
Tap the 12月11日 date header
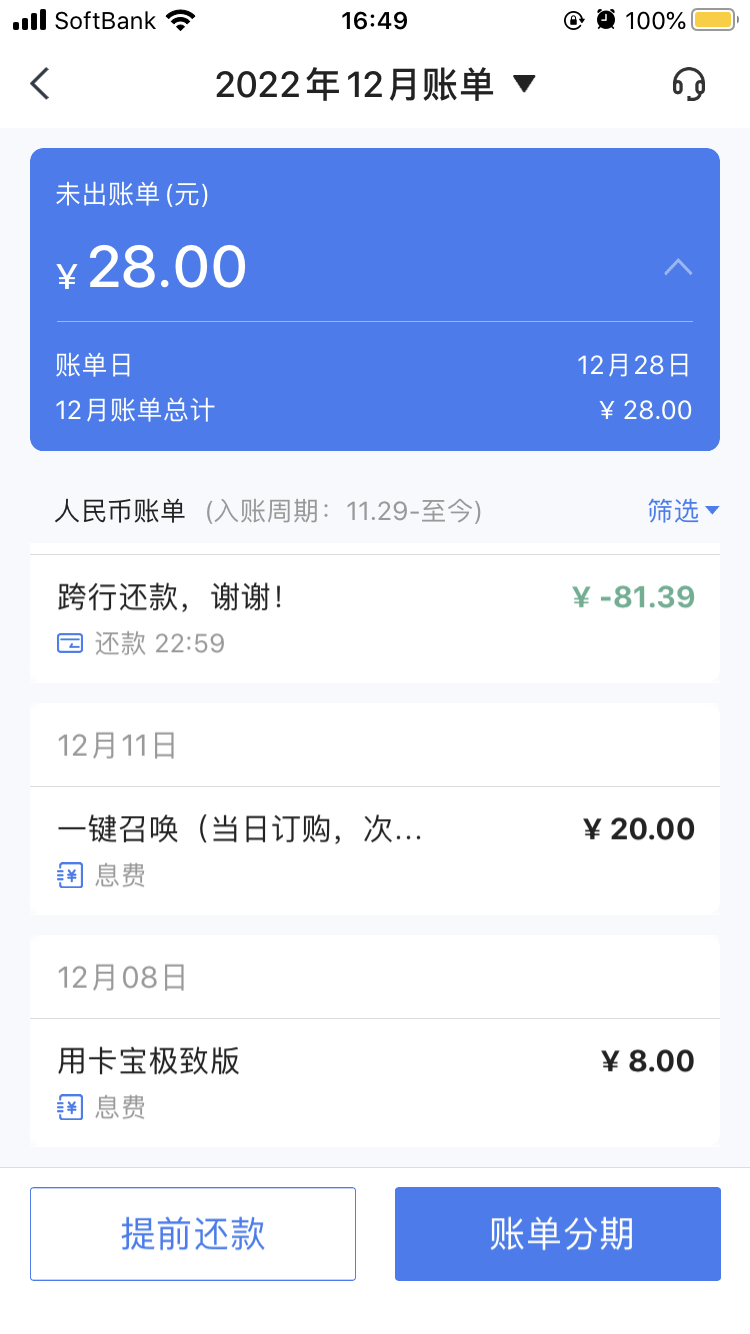(x=117, y=745)
